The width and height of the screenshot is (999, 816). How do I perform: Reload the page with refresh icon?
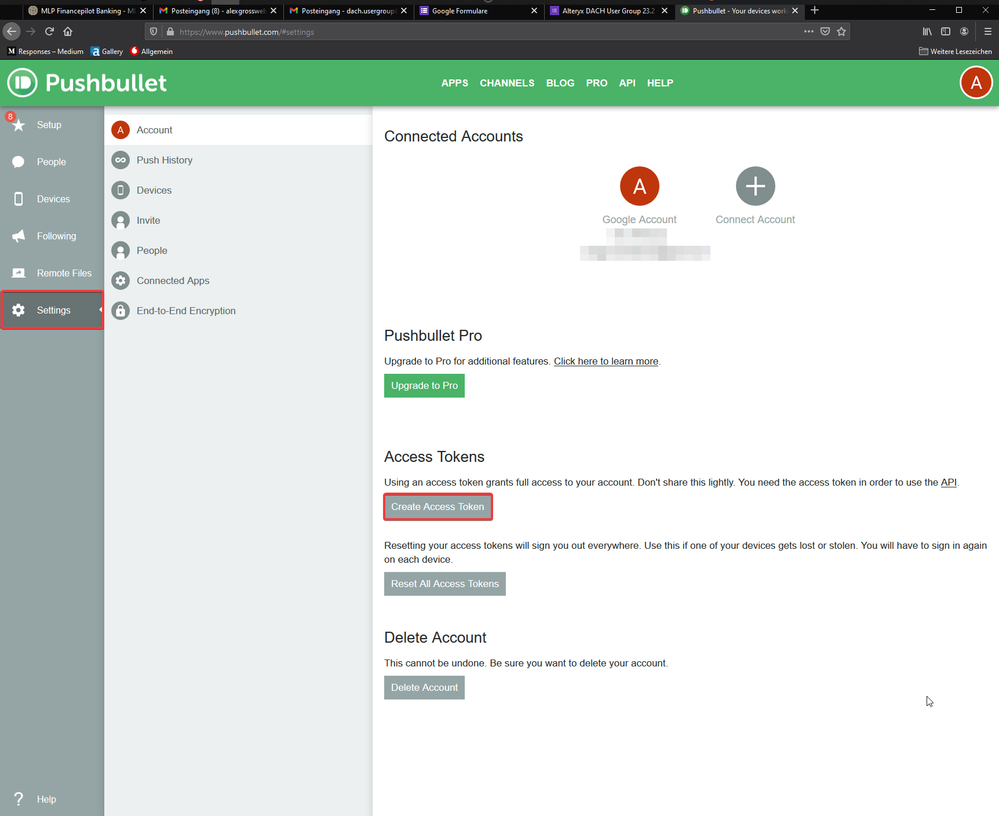pos(49,31)
